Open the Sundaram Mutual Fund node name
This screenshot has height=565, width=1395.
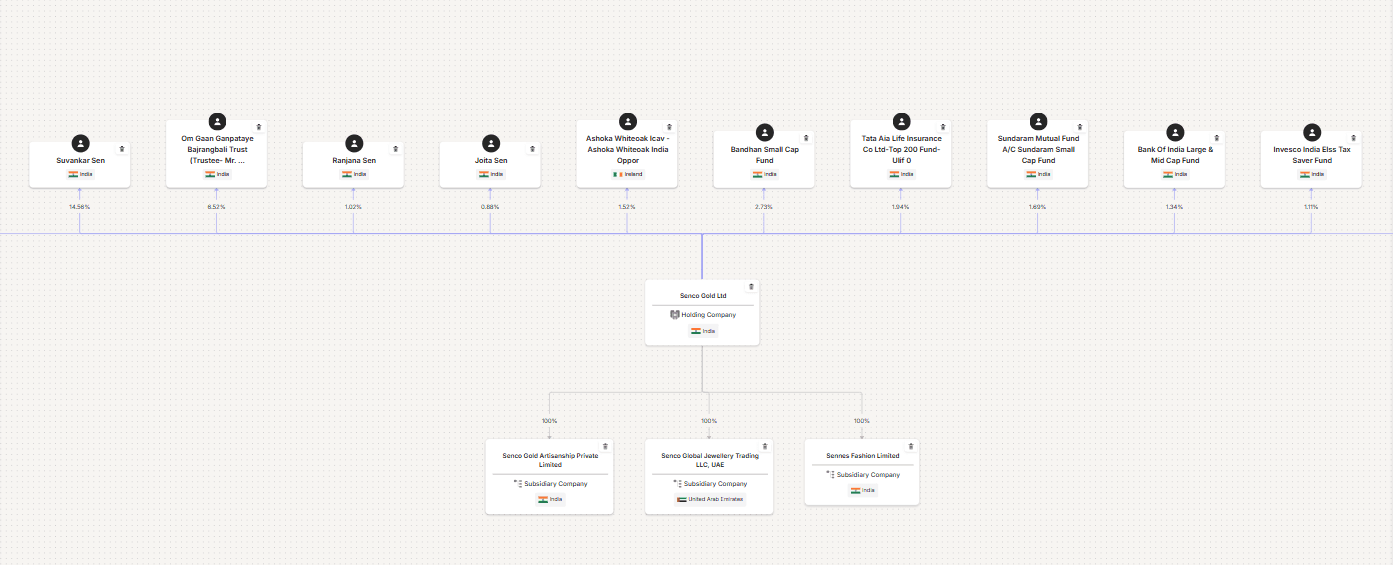point(1038,149)
